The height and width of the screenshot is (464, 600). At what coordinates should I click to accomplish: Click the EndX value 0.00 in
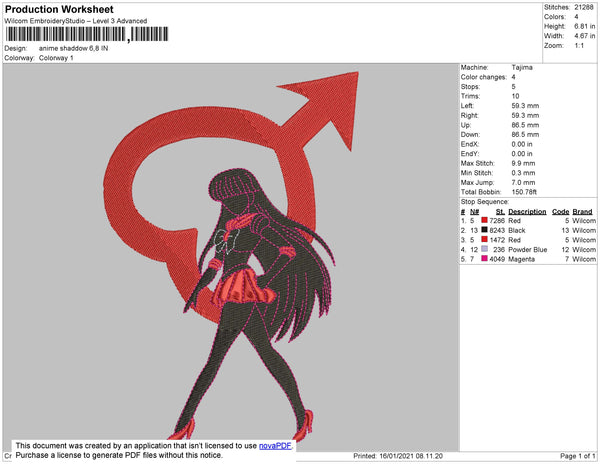pos(522,144)
